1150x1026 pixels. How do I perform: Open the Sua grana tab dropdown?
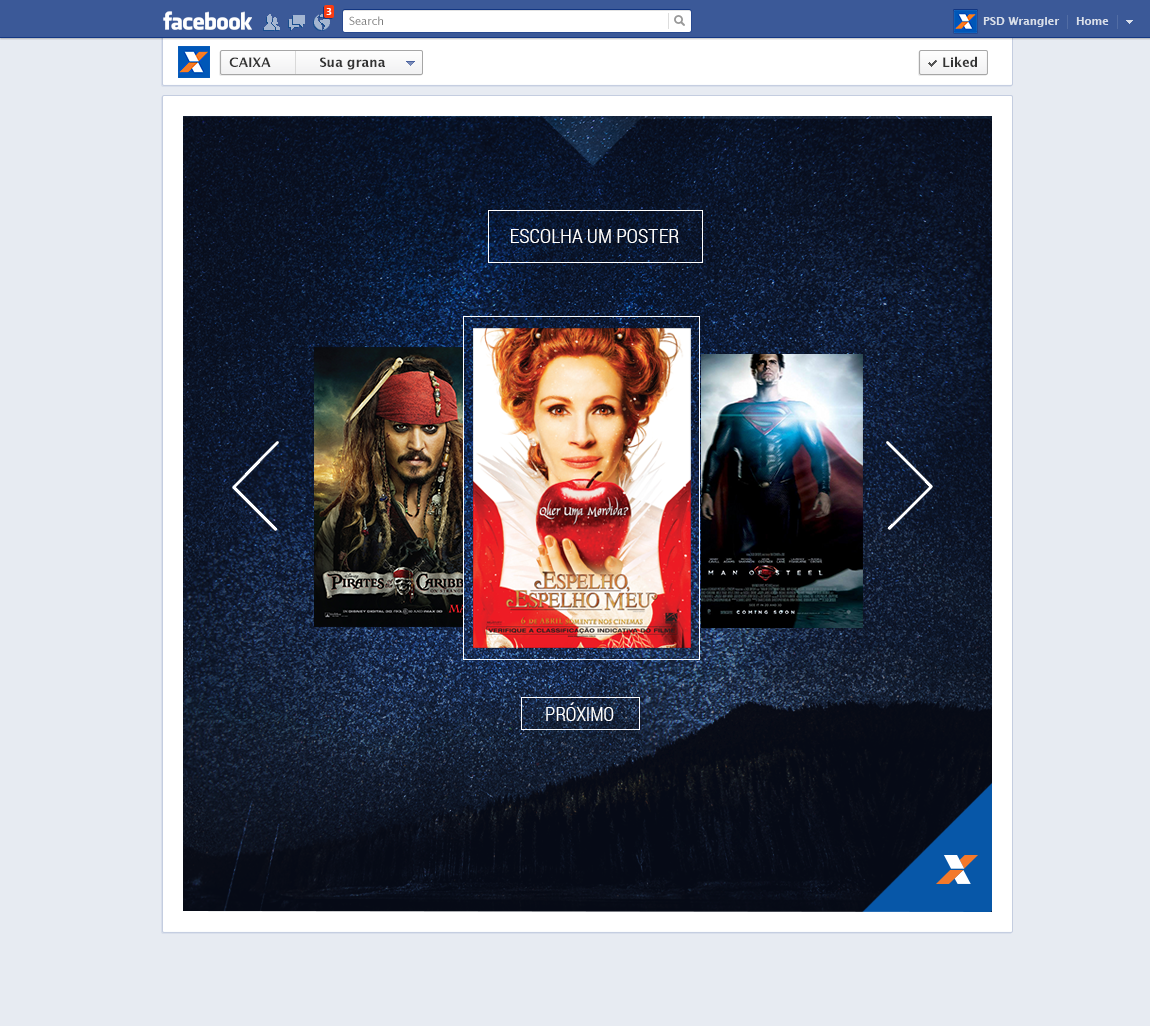[x=359, y=62]
